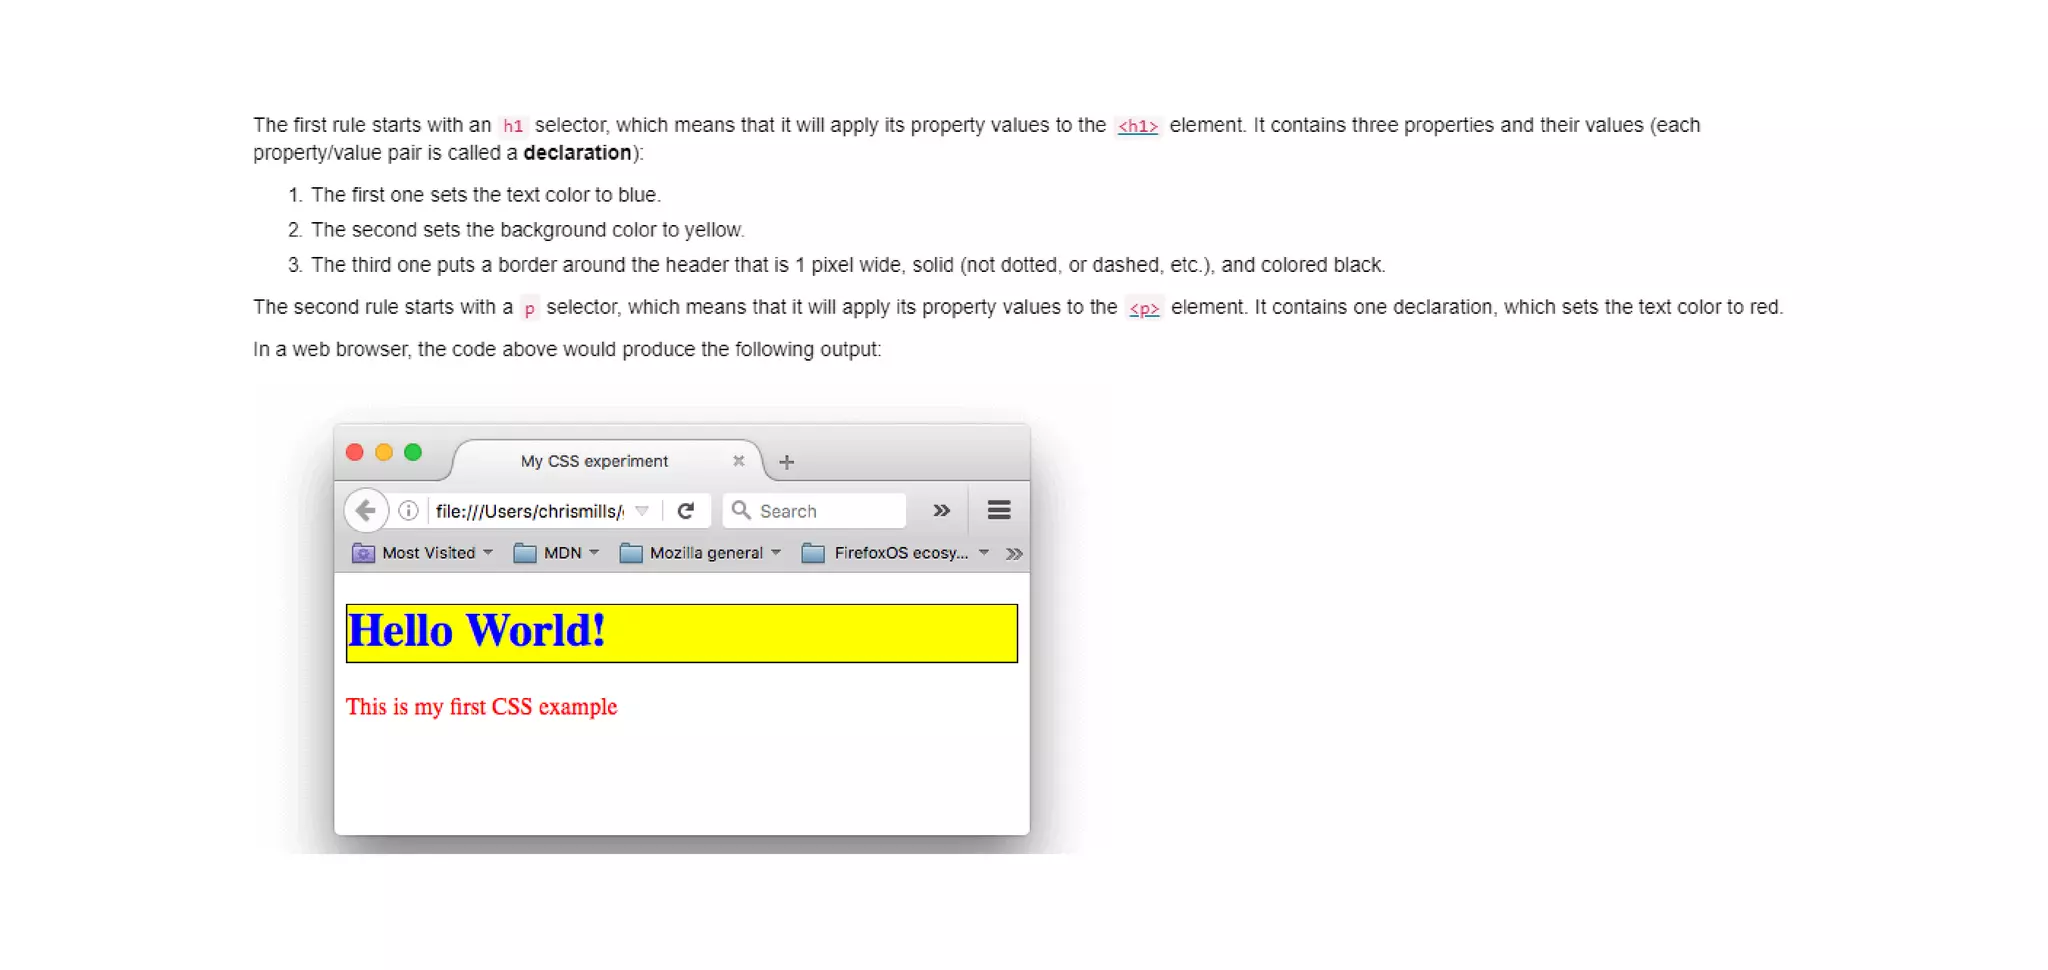Click the reload page icon

686,511
